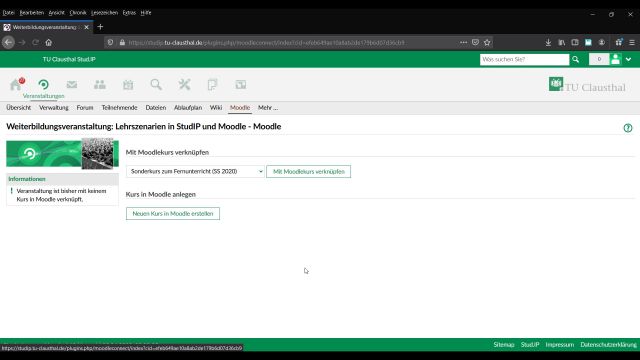640x360 pixels.
Task: Expand the Mehr... tab menu
Action: click(267, 108)
